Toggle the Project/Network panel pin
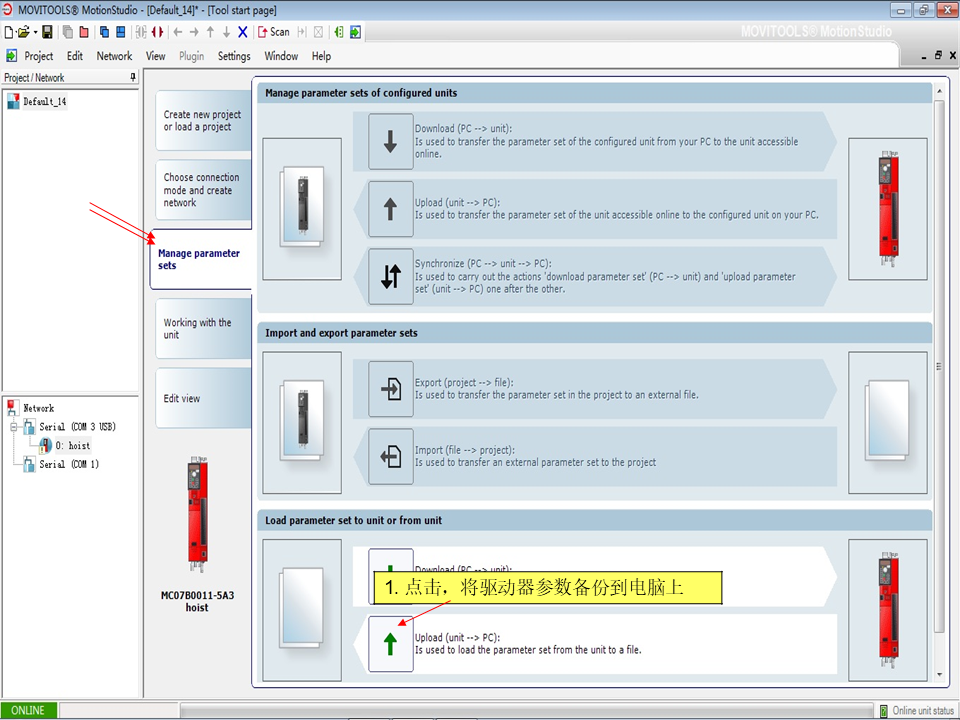The width and height of the screenshot is (960, 720). (x=133, y=77)
